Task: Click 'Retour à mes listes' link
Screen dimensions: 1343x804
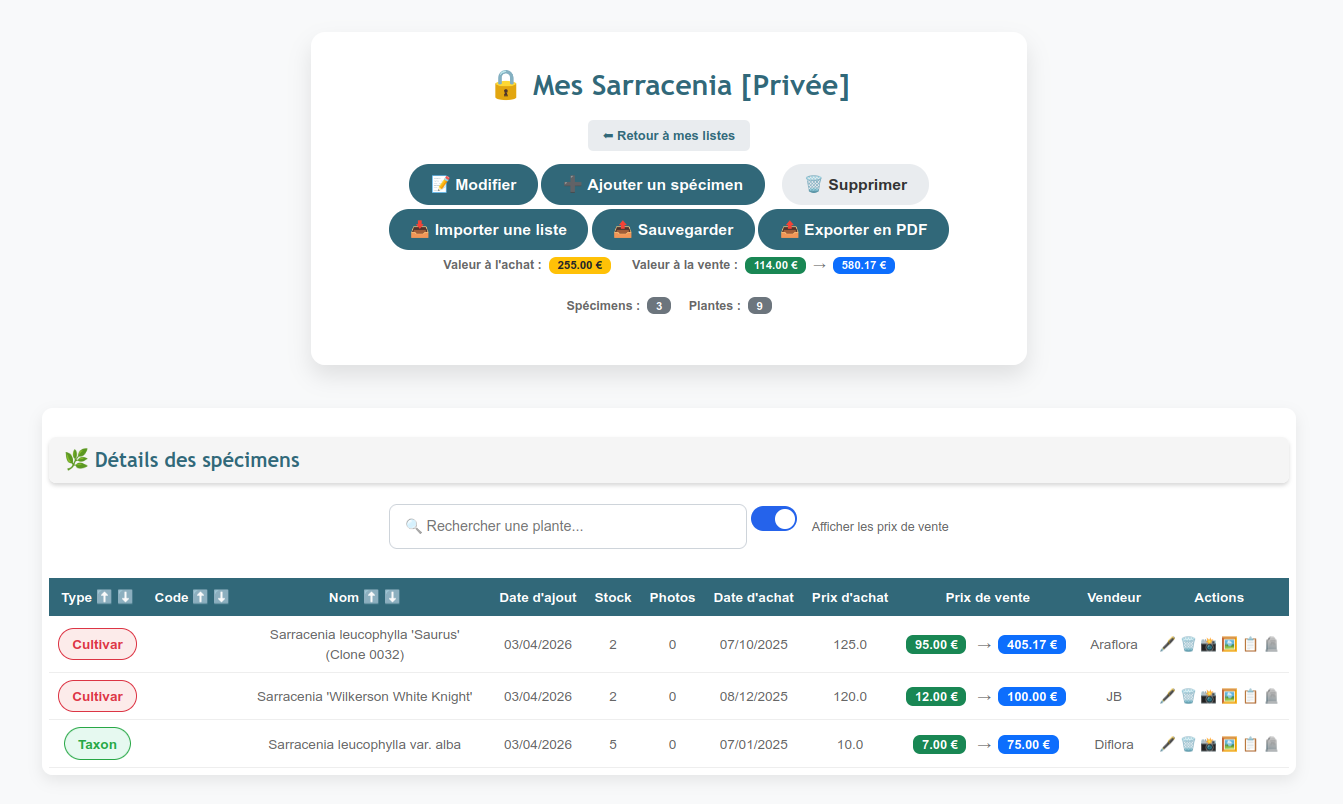Action: tap(668, 136)
